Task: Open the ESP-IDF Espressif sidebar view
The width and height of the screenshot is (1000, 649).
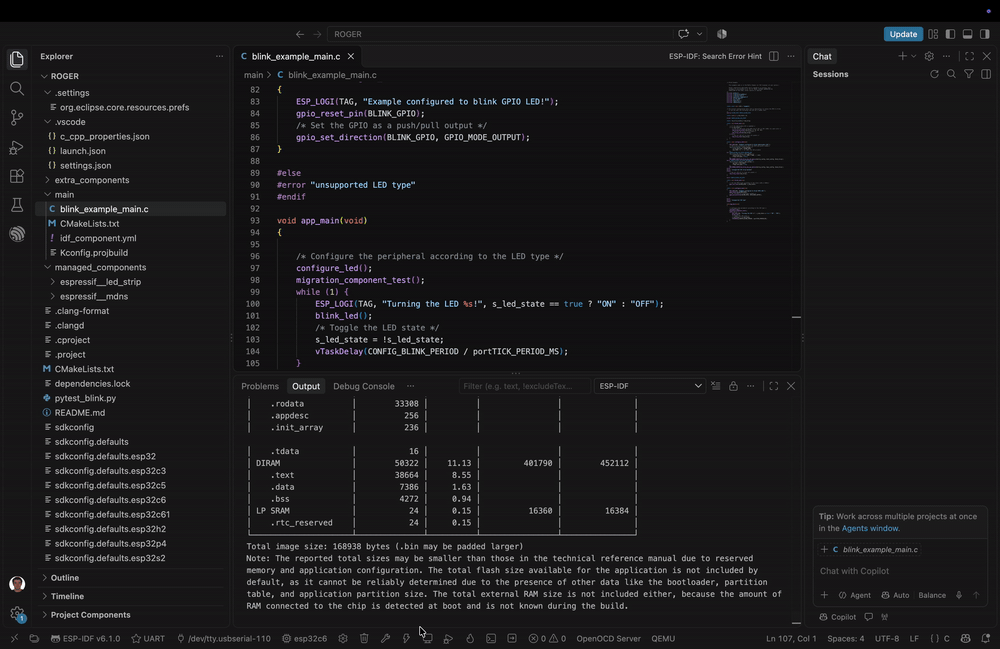Action: [x=17, y=233]
